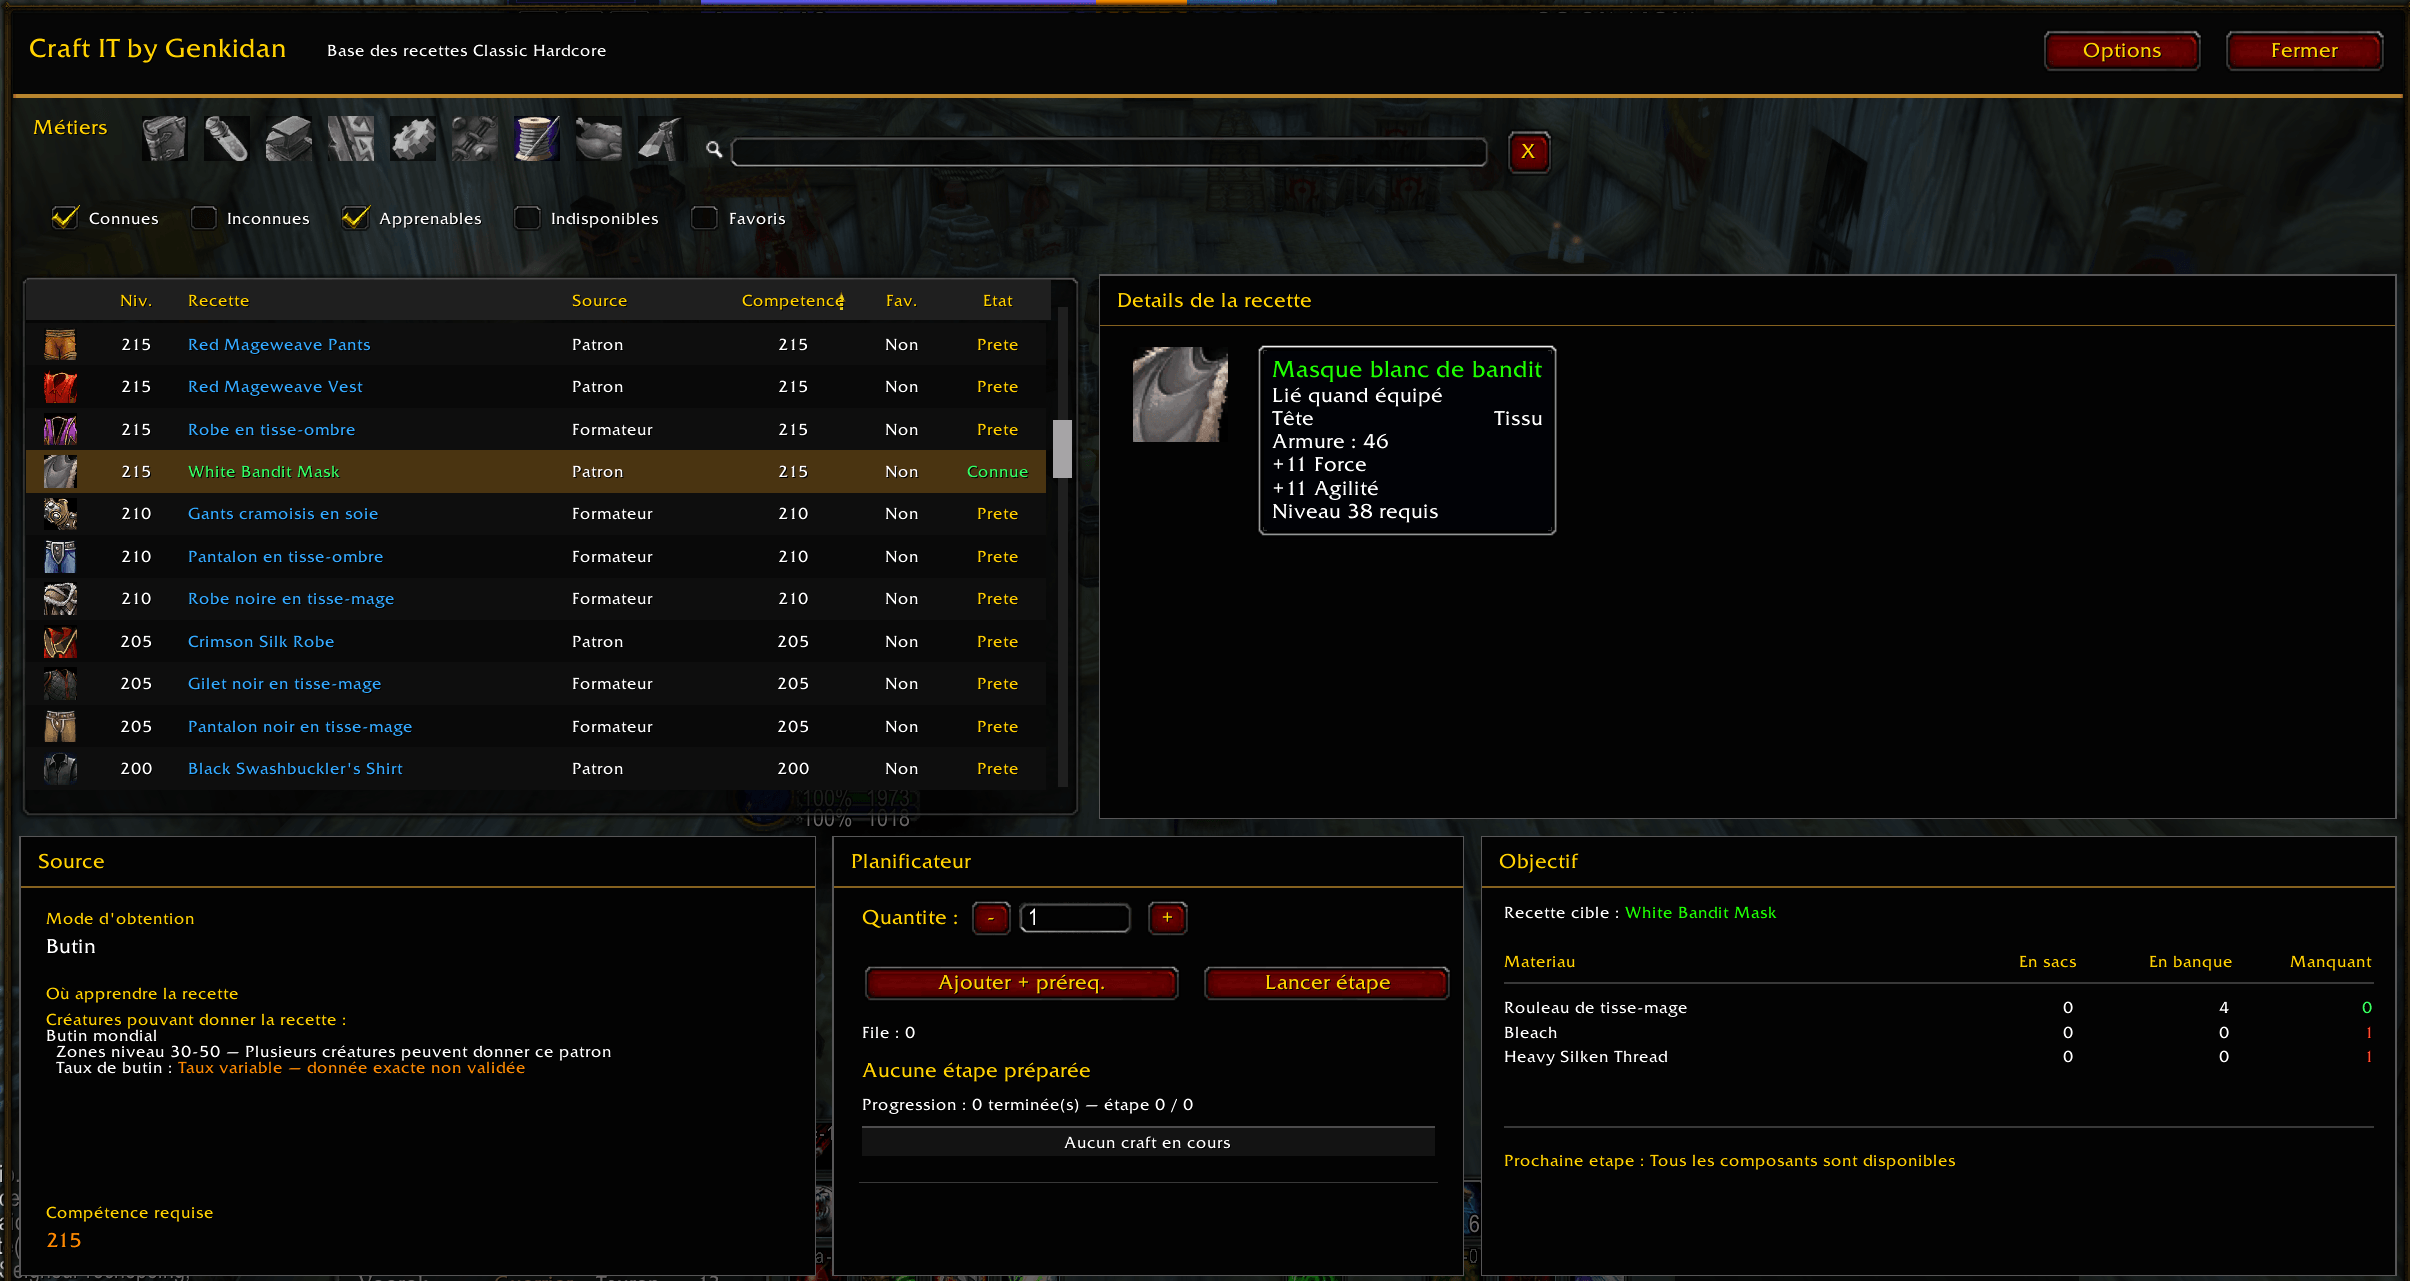This screenshot has width=2410, height=1281.
Task: Select the Tailoring thread spool profession icon
Action: point(537,139)
